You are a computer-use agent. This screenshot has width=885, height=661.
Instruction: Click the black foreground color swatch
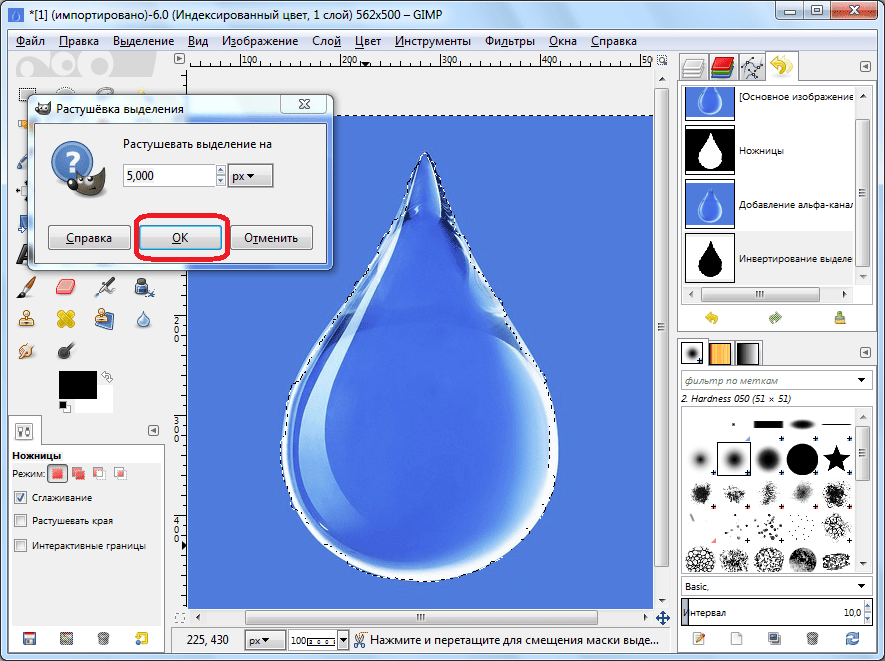point(76,384)
